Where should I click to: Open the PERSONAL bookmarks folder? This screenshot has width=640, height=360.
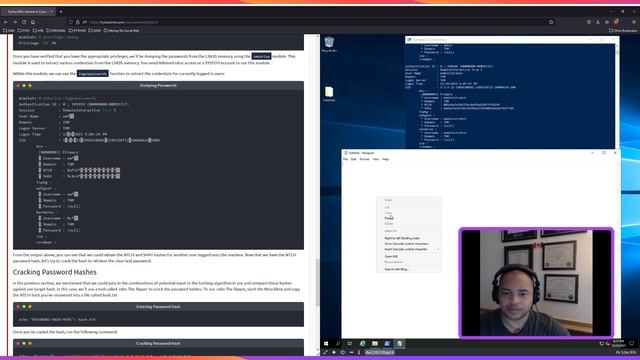tap(56, 31)
